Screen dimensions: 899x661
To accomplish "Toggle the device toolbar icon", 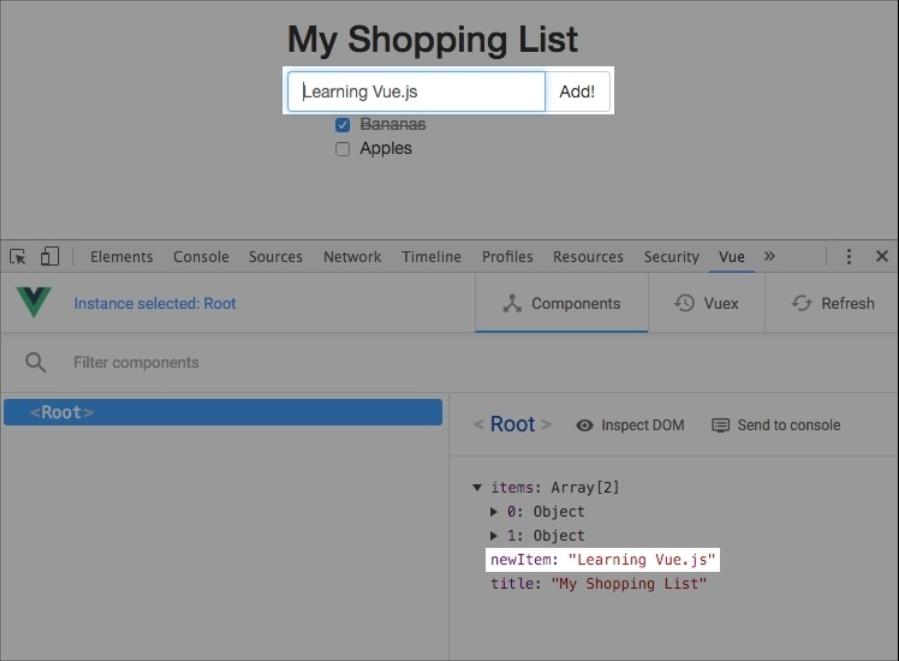I will 50,257.
